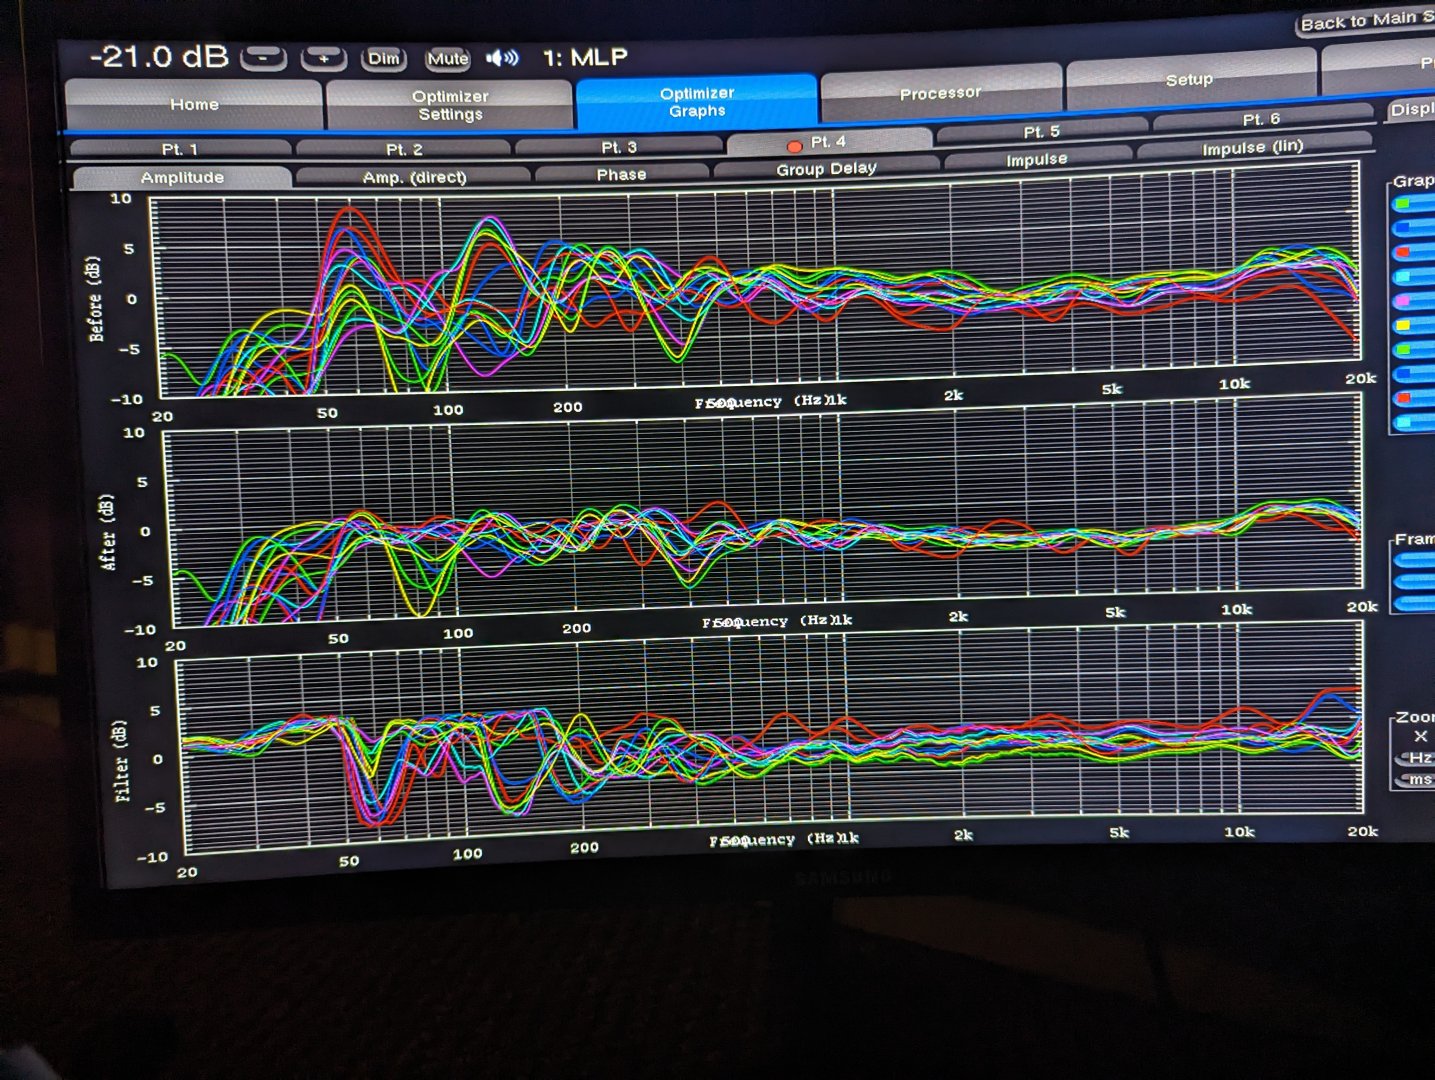Click Back to Main Screen button

1366,22
